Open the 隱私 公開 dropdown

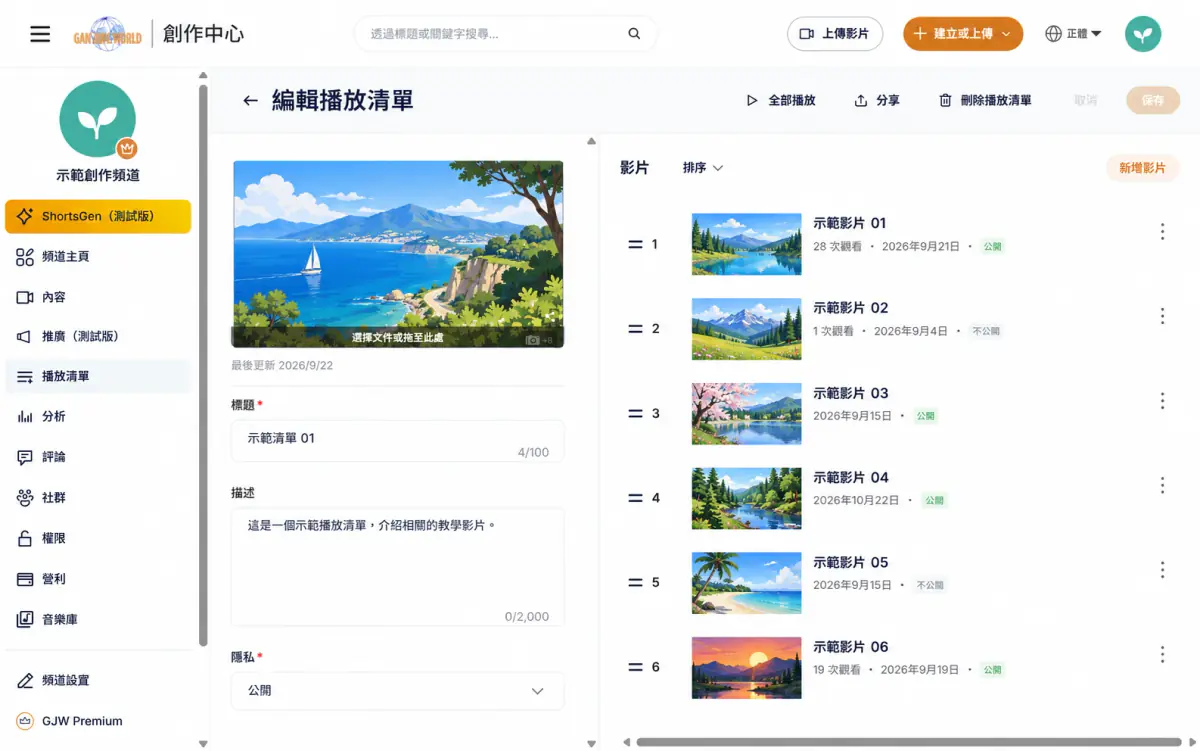click(x=397, y=691)
